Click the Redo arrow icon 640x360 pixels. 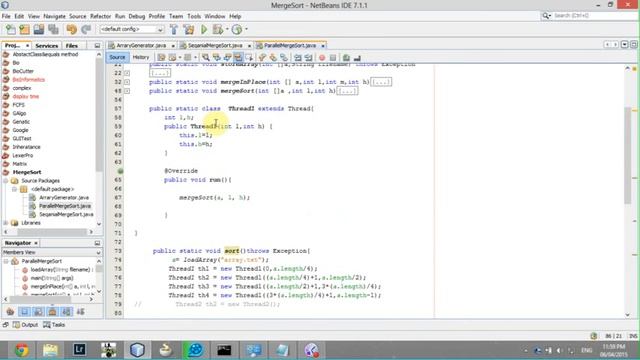[x=86, y=29]
